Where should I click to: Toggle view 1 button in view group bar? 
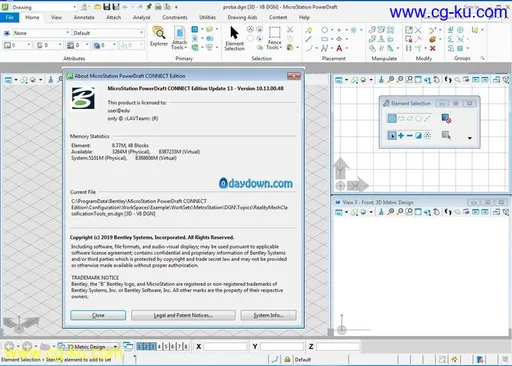click(x=139, y=347)
